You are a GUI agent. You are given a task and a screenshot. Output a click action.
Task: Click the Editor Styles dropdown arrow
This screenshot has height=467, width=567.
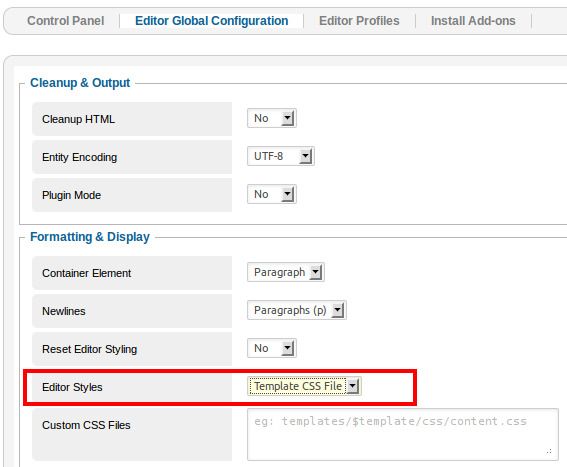(x=352, y=386)
